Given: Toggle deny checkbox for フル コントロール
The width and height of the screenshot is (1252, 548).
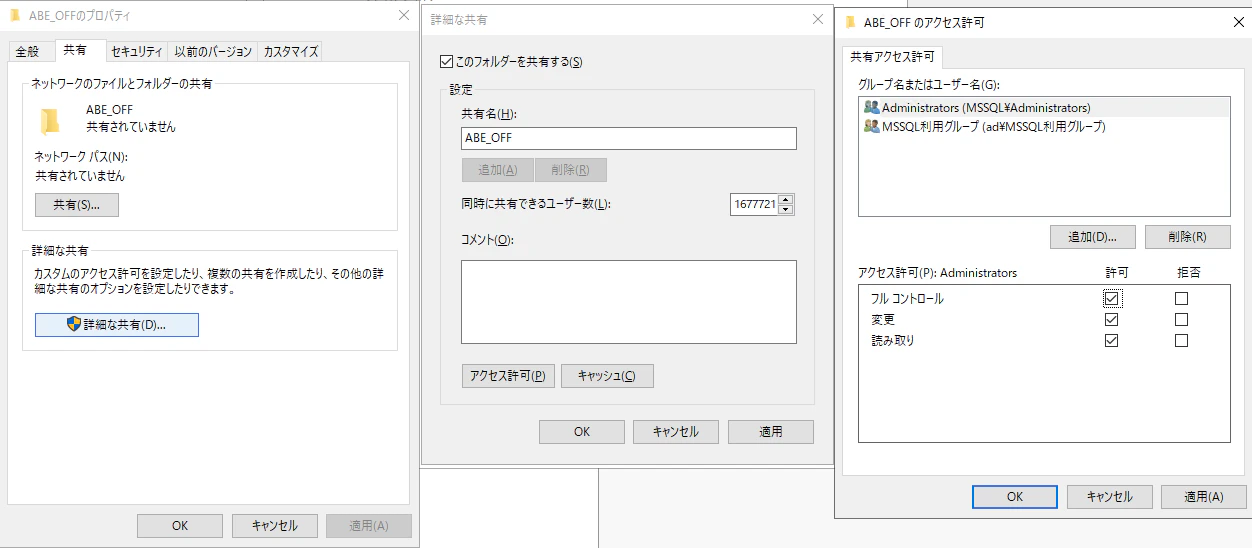Looking at the screenshot, I should (1182, 298).
